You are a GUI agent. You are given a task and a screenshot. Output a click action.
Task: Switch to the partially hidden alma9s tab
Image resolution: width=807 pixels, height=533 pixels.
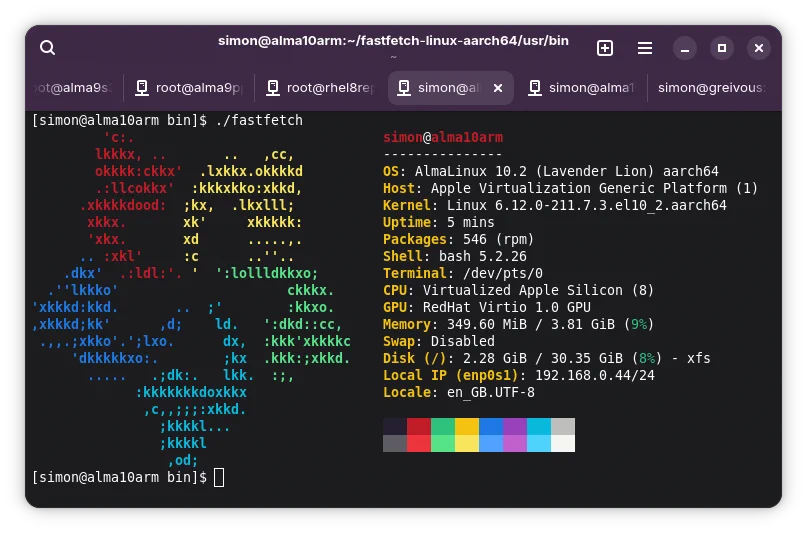[x=73, y=88]
